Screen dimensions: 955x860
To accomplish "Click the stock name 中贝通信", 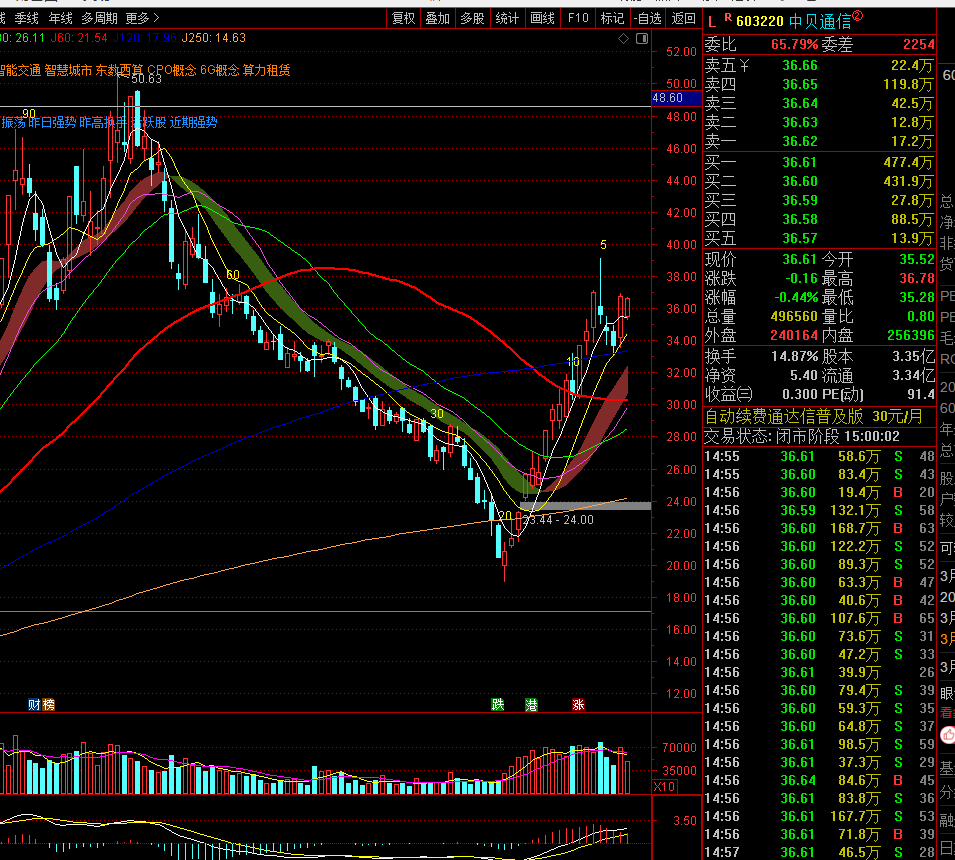I will [x=819, y=22].
